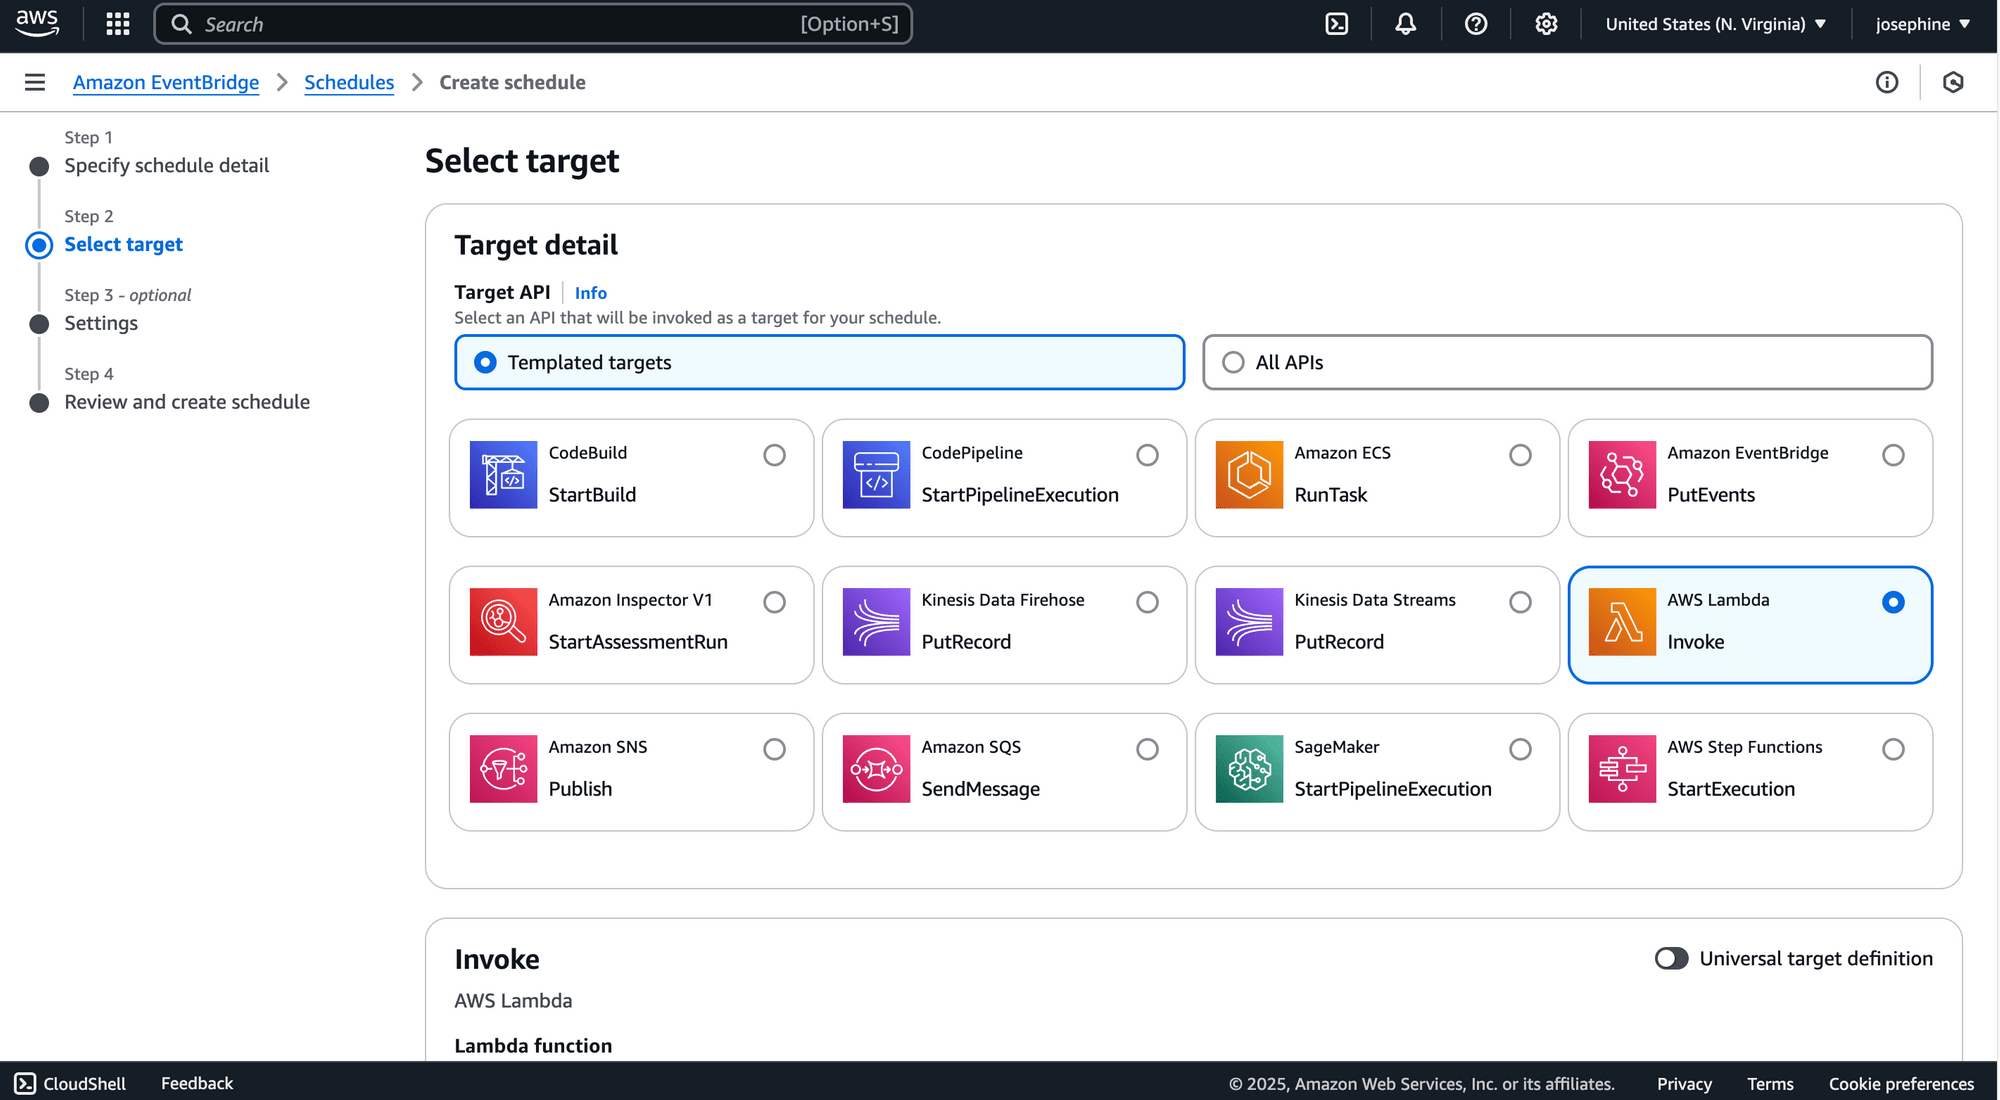Select CodePipeline StartPipelineExecution radio button
This screenshot has height=1100, width=2000.
coord(1147,455)
